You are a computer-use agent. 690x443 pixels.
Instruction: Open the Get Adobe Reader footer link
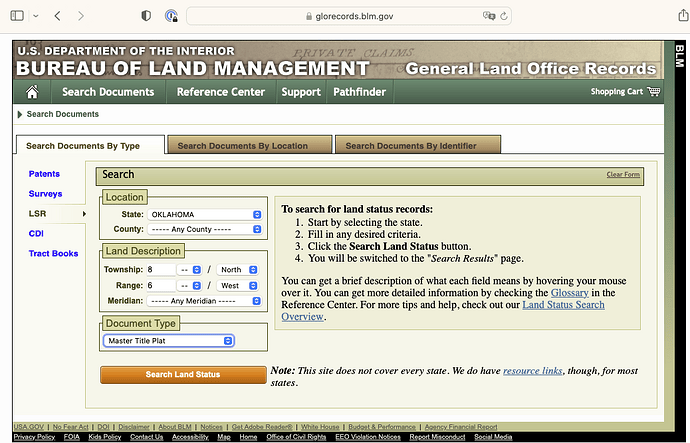click(262, 427)
